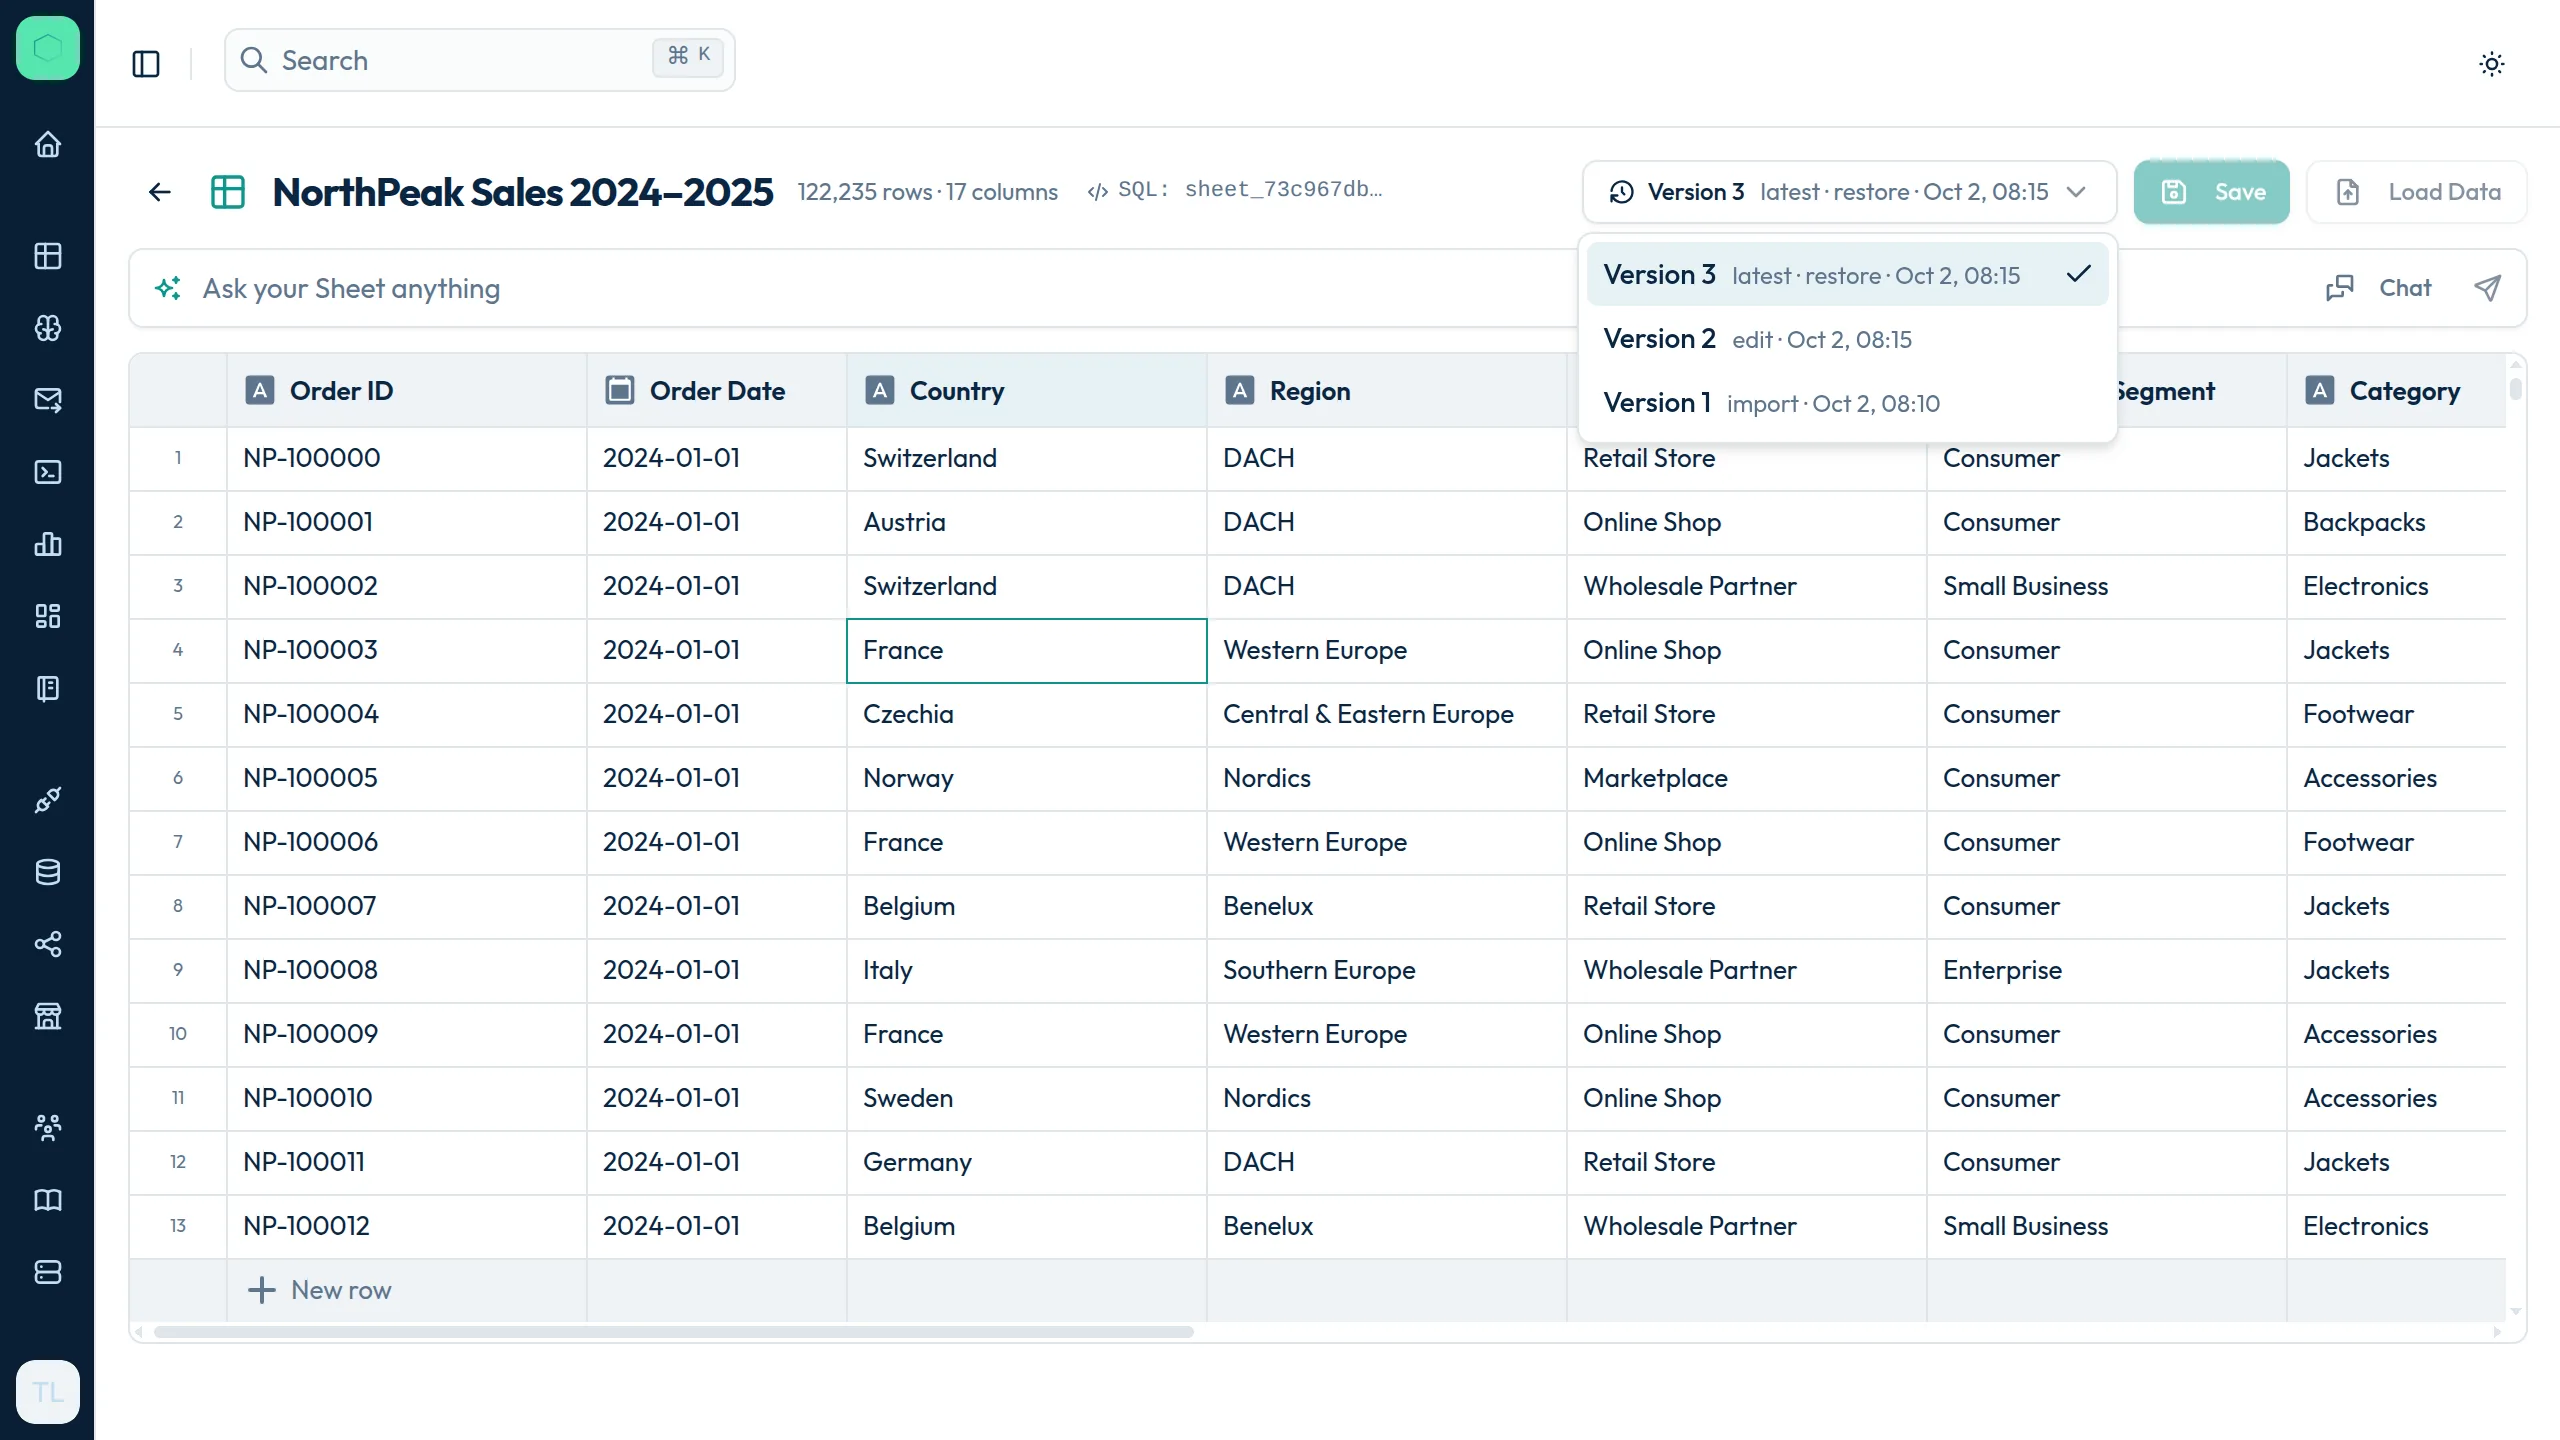
Task: Select cell NP-100012
Action: 407,1226
